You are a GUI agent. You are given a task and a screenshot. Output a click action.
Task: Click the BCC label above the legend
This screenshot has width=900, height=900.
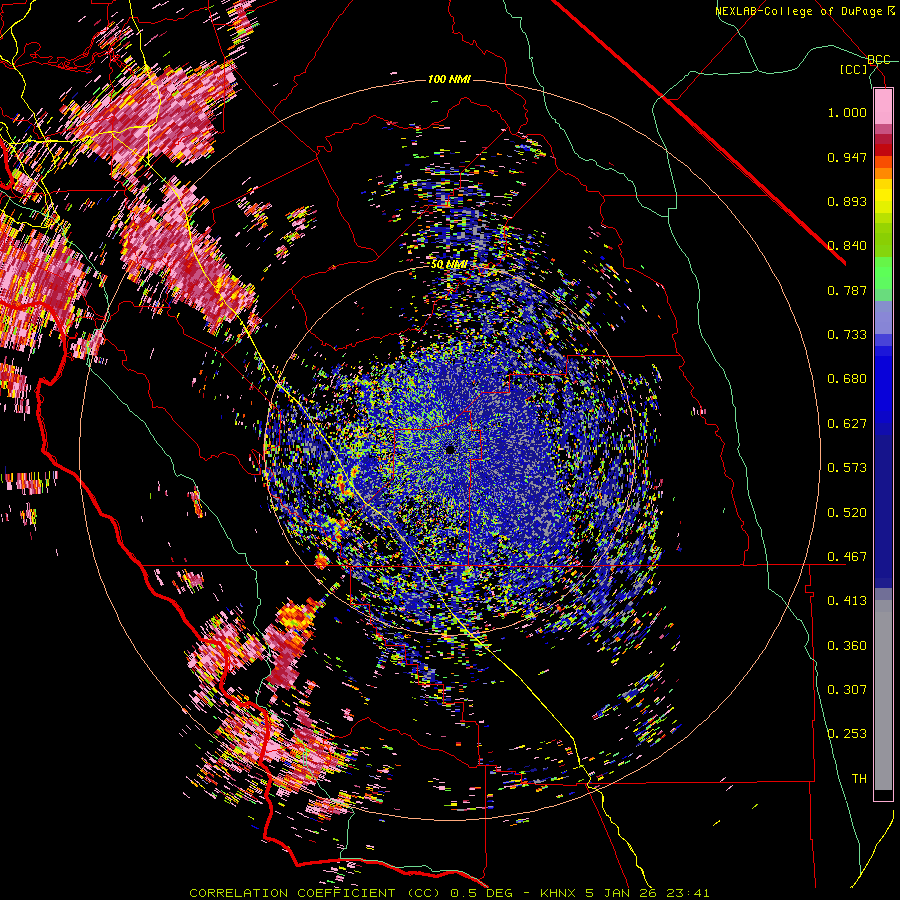878,60
